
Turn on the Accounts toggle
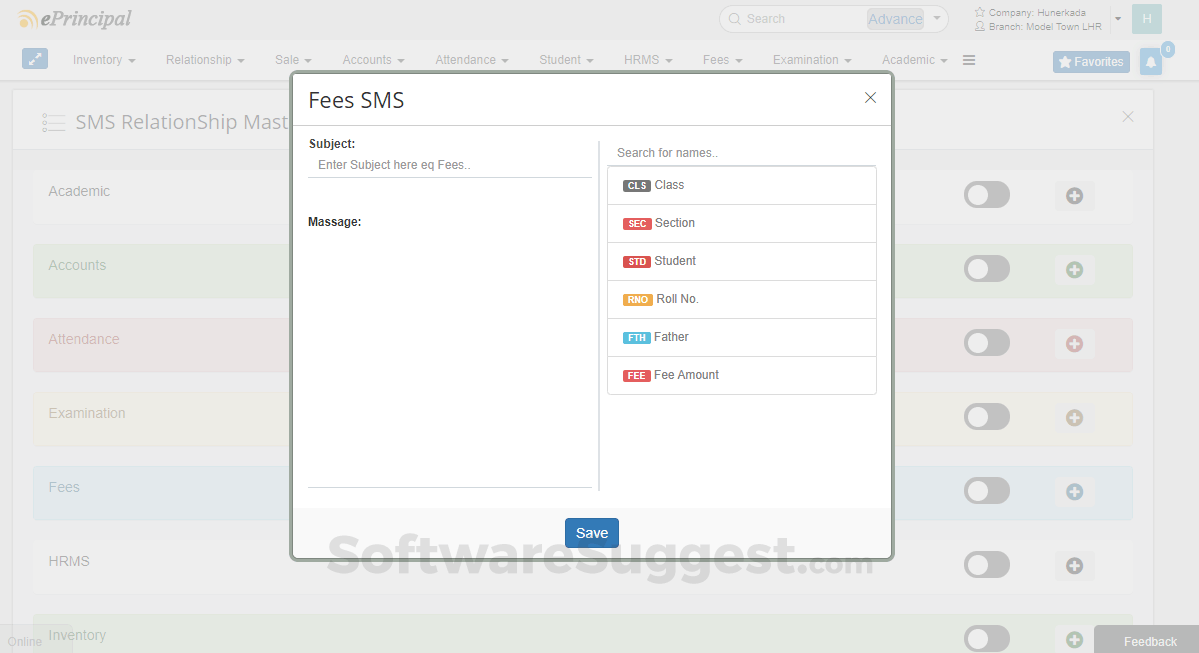(986, 269)
